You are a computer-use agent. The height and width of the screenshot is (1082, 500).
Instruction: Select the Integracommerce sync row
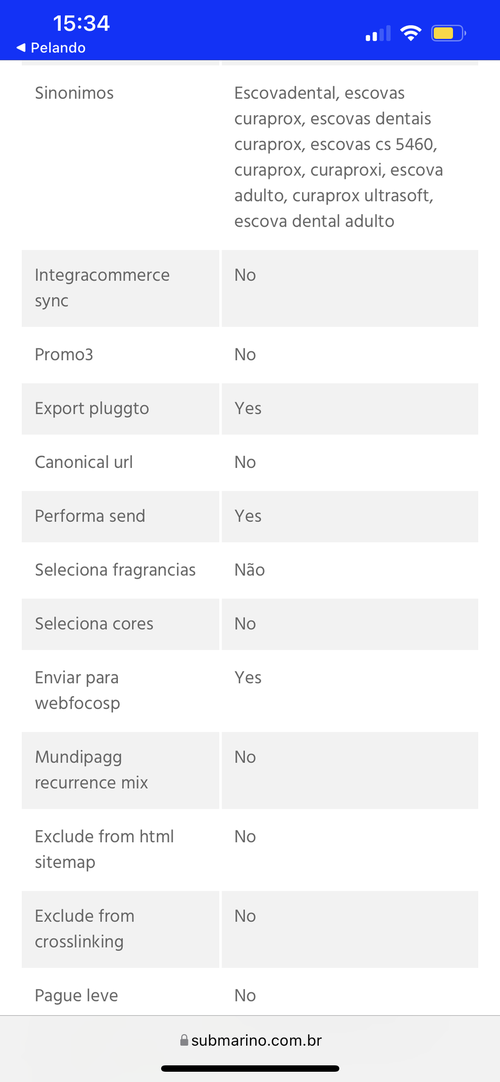coord(250,288)
